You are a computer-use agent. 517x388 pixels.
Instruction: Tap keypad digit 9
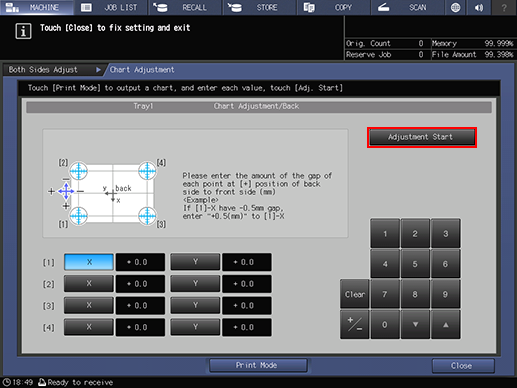[445, 294]
